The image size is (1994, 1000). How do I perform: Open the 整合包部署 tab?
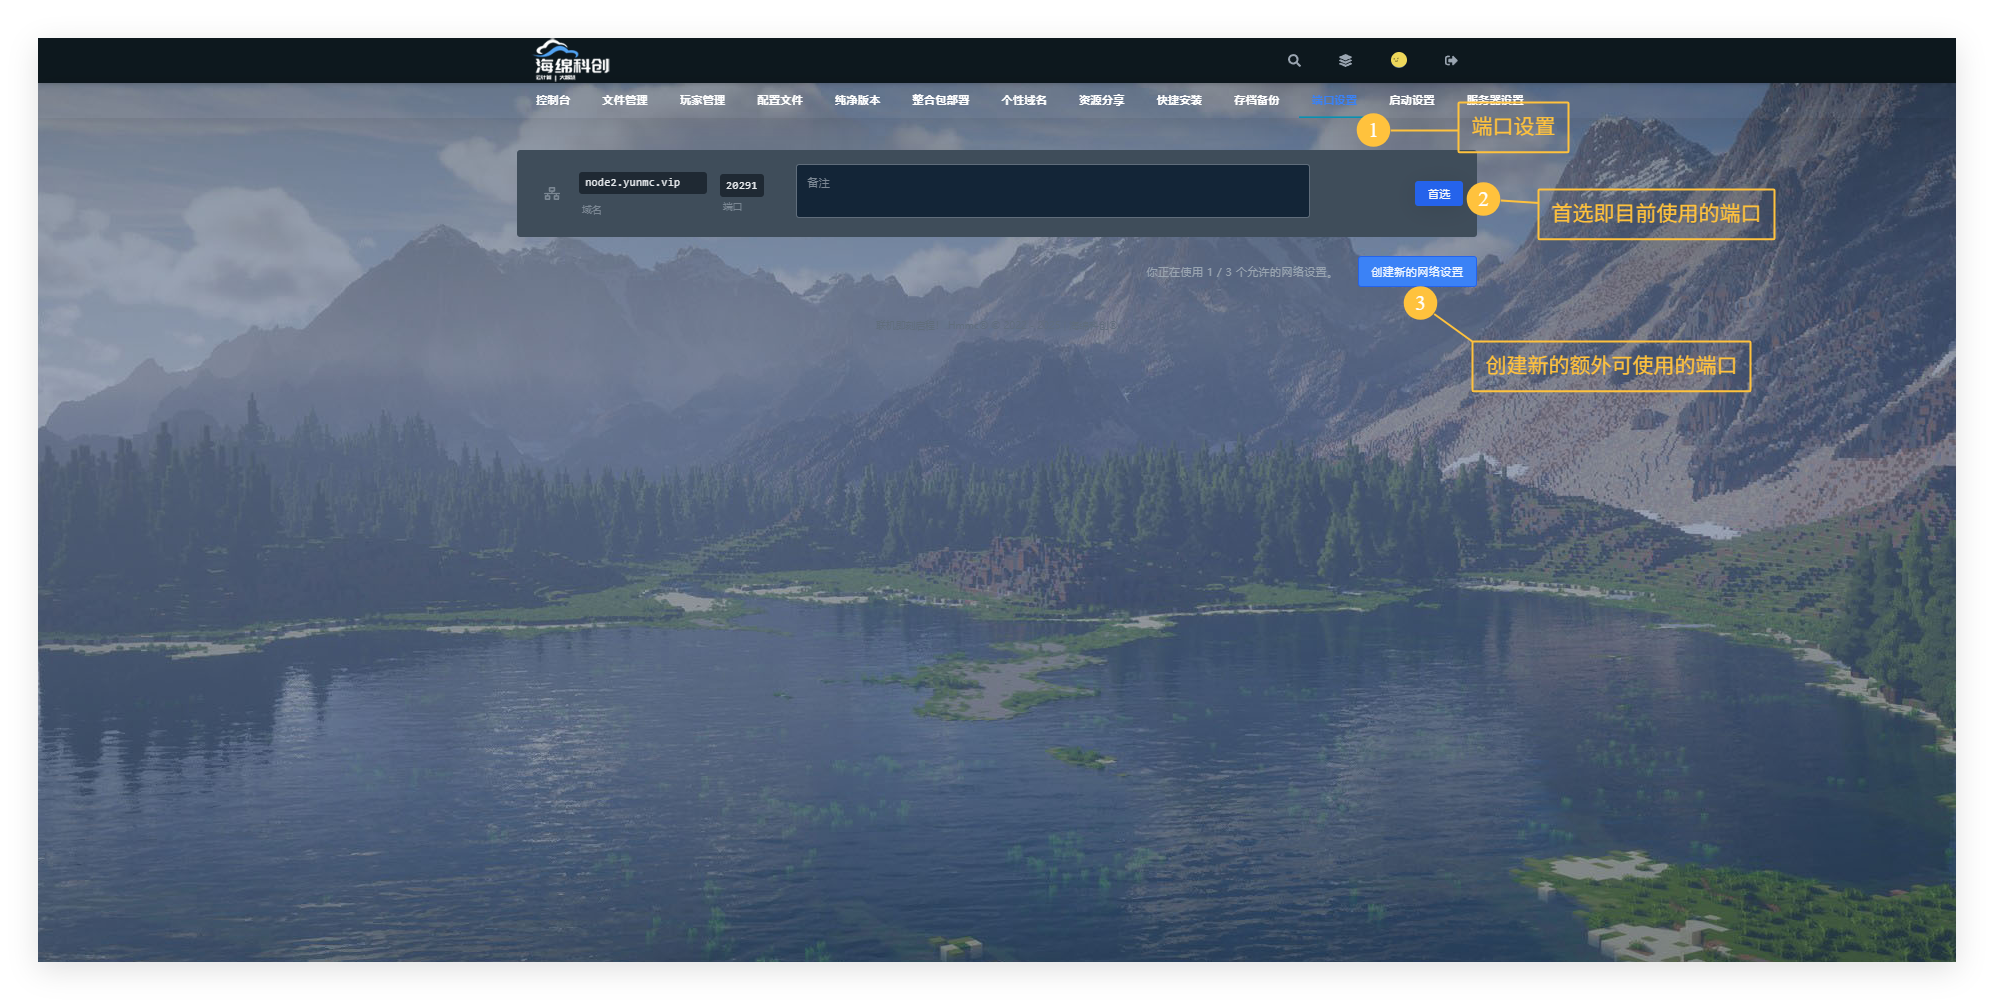(x=940, y=100)
